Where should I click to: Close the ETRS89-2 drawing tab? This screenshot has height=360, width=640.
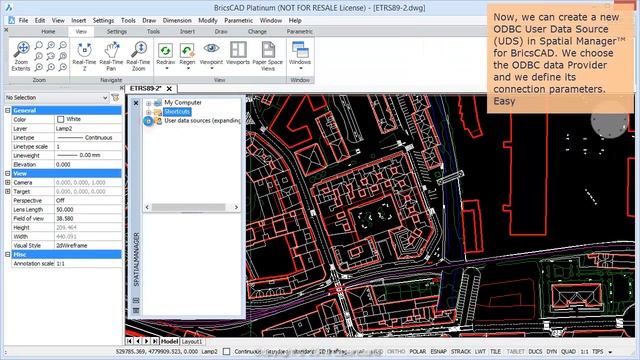tap(169, 89)
